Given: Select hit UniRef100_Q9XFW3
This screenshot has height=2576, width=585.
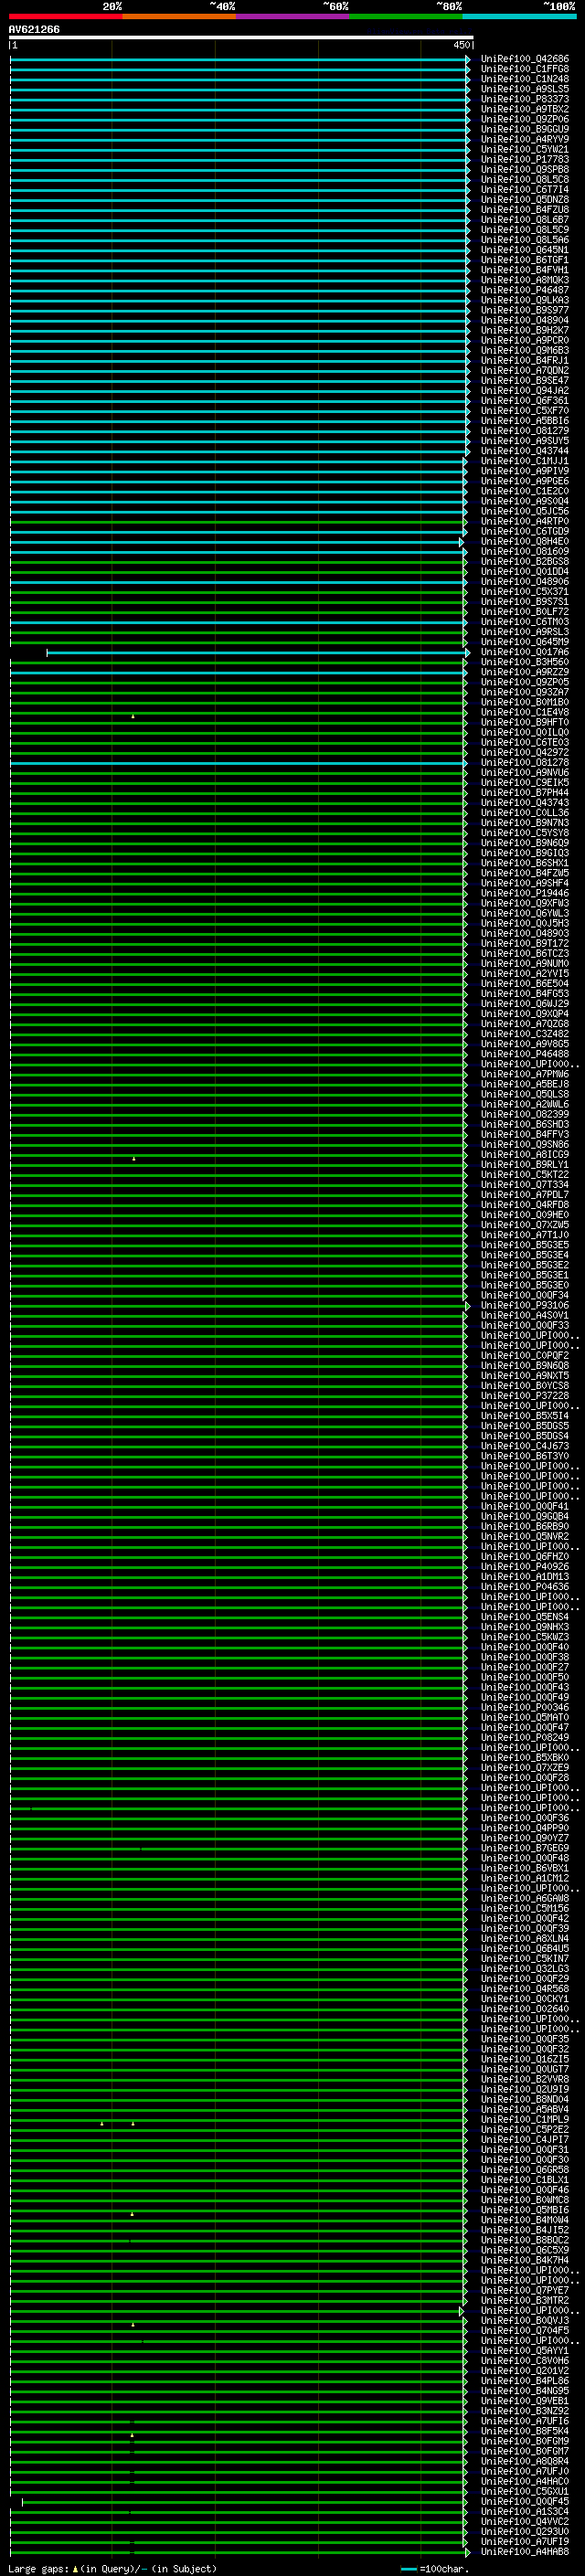Looking at the screenshot, I should point(524,903).
